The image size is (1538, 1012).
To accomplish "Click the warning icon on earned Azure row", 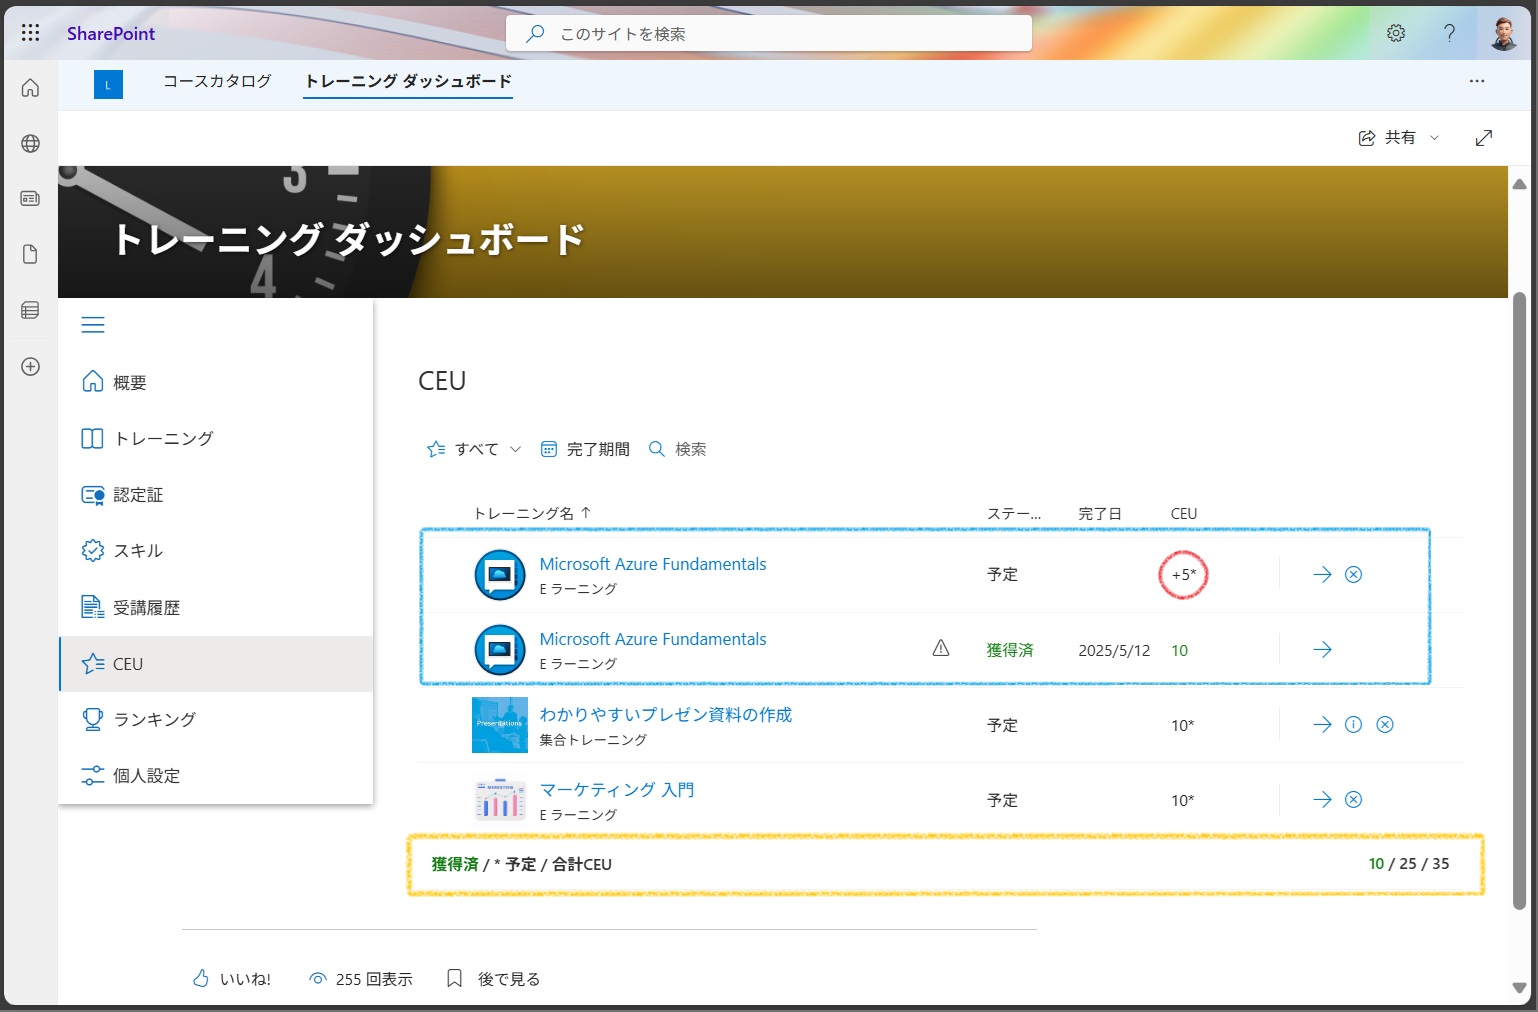I will [941, 648].
